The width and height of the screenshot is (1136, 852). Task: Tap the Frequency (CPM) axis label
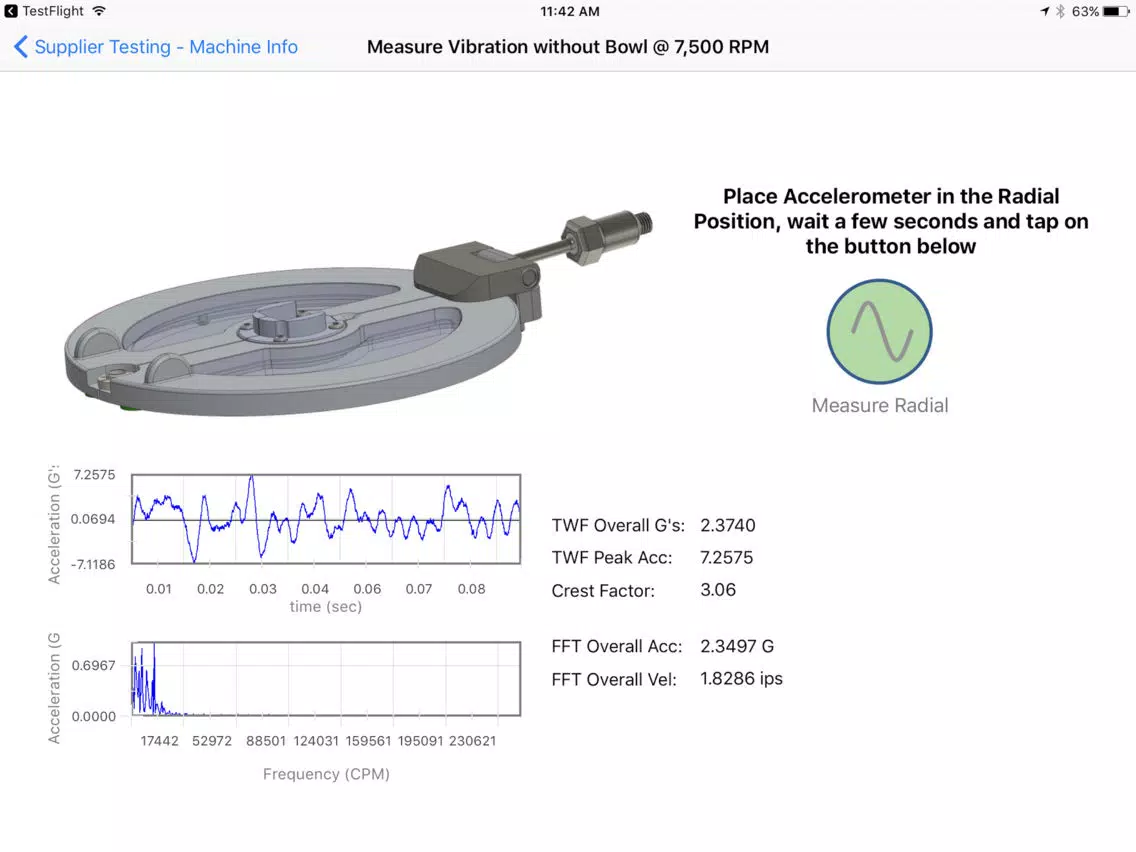(x=326, y=774)
